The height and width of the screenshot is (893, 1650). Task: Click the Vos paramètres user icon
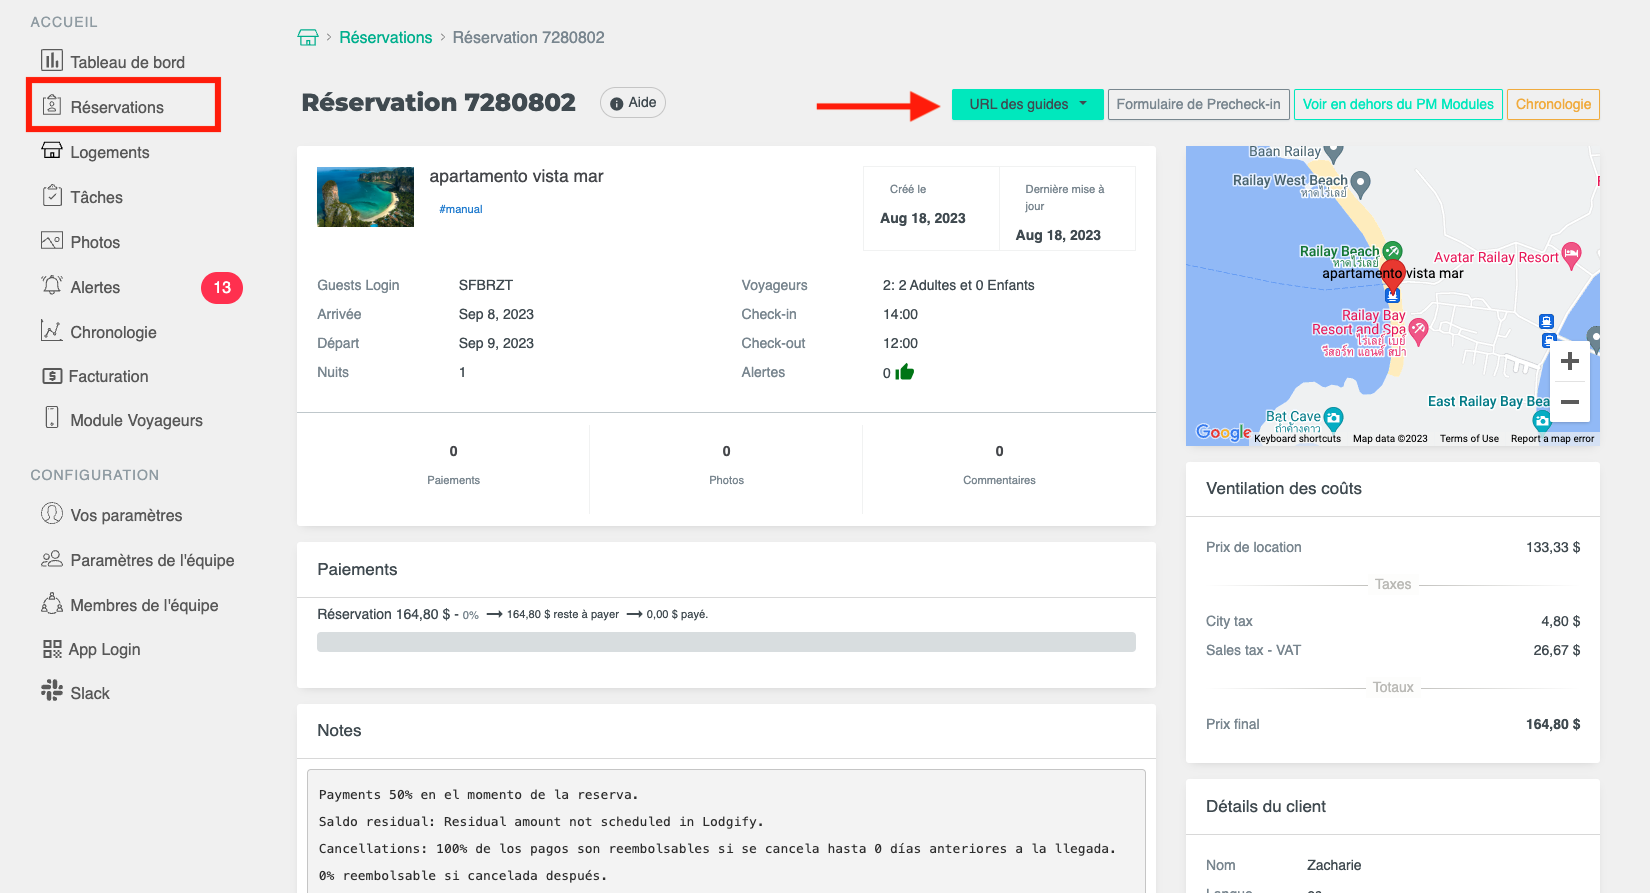(x=52, y=513)
